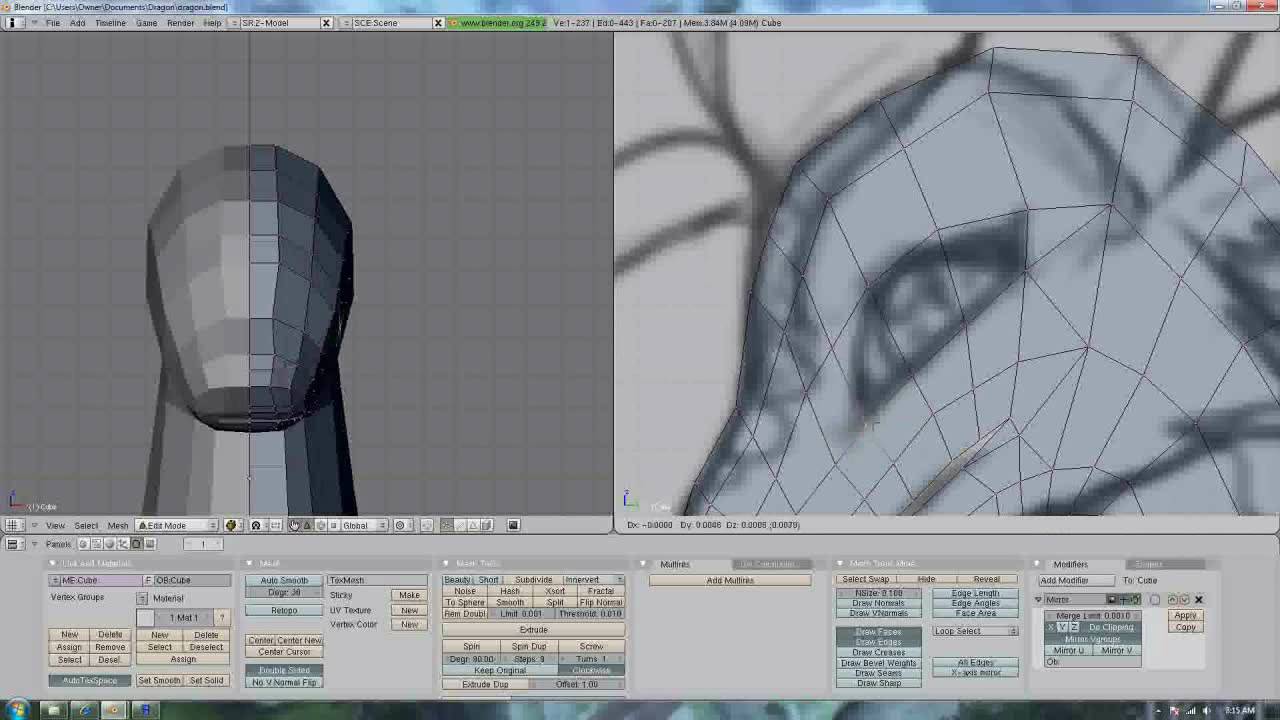Enable Mirror U option
The width and height of the screenshot is (1280, 720).
pos(1068,650)
